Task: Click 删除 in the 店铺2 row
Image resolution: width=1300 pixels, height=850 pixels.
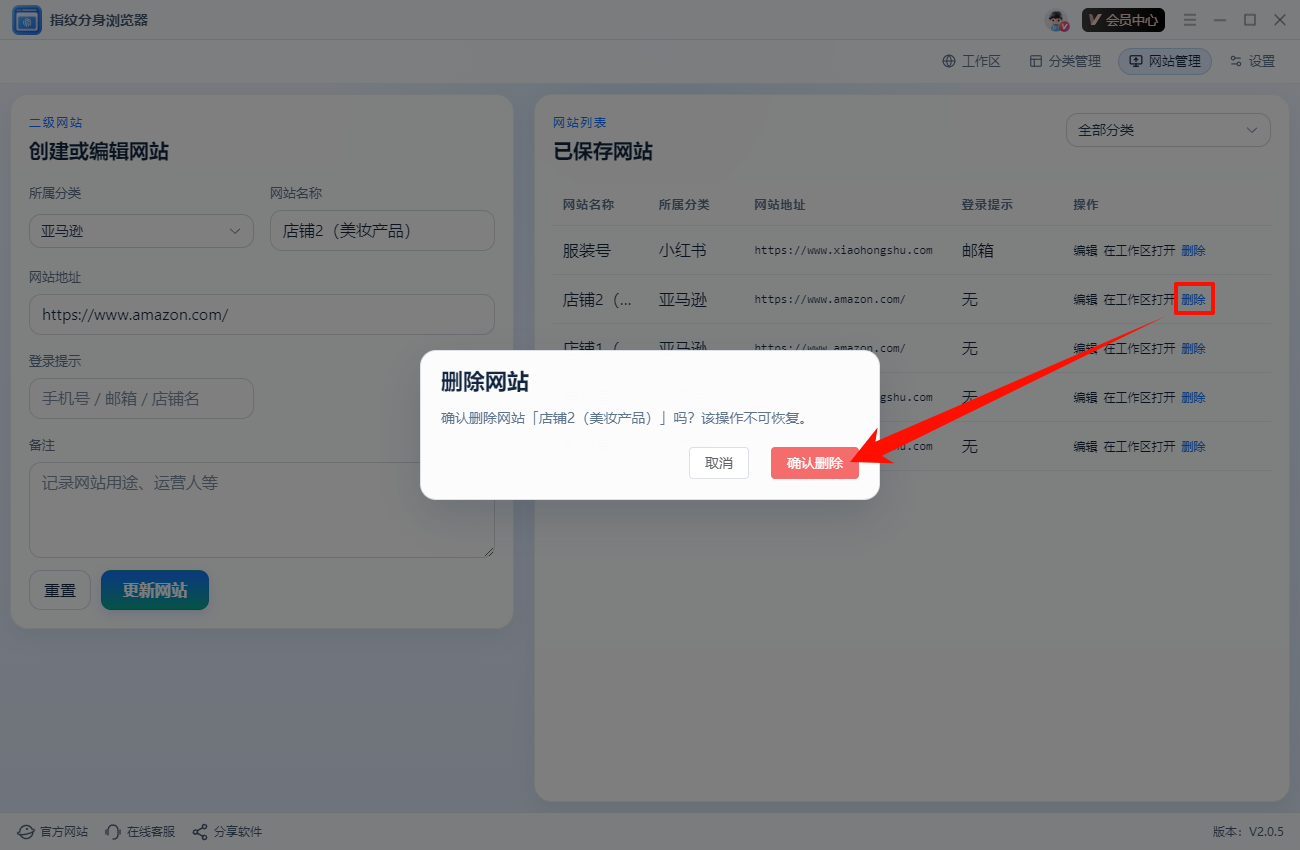Action: tap(1193, 299)
